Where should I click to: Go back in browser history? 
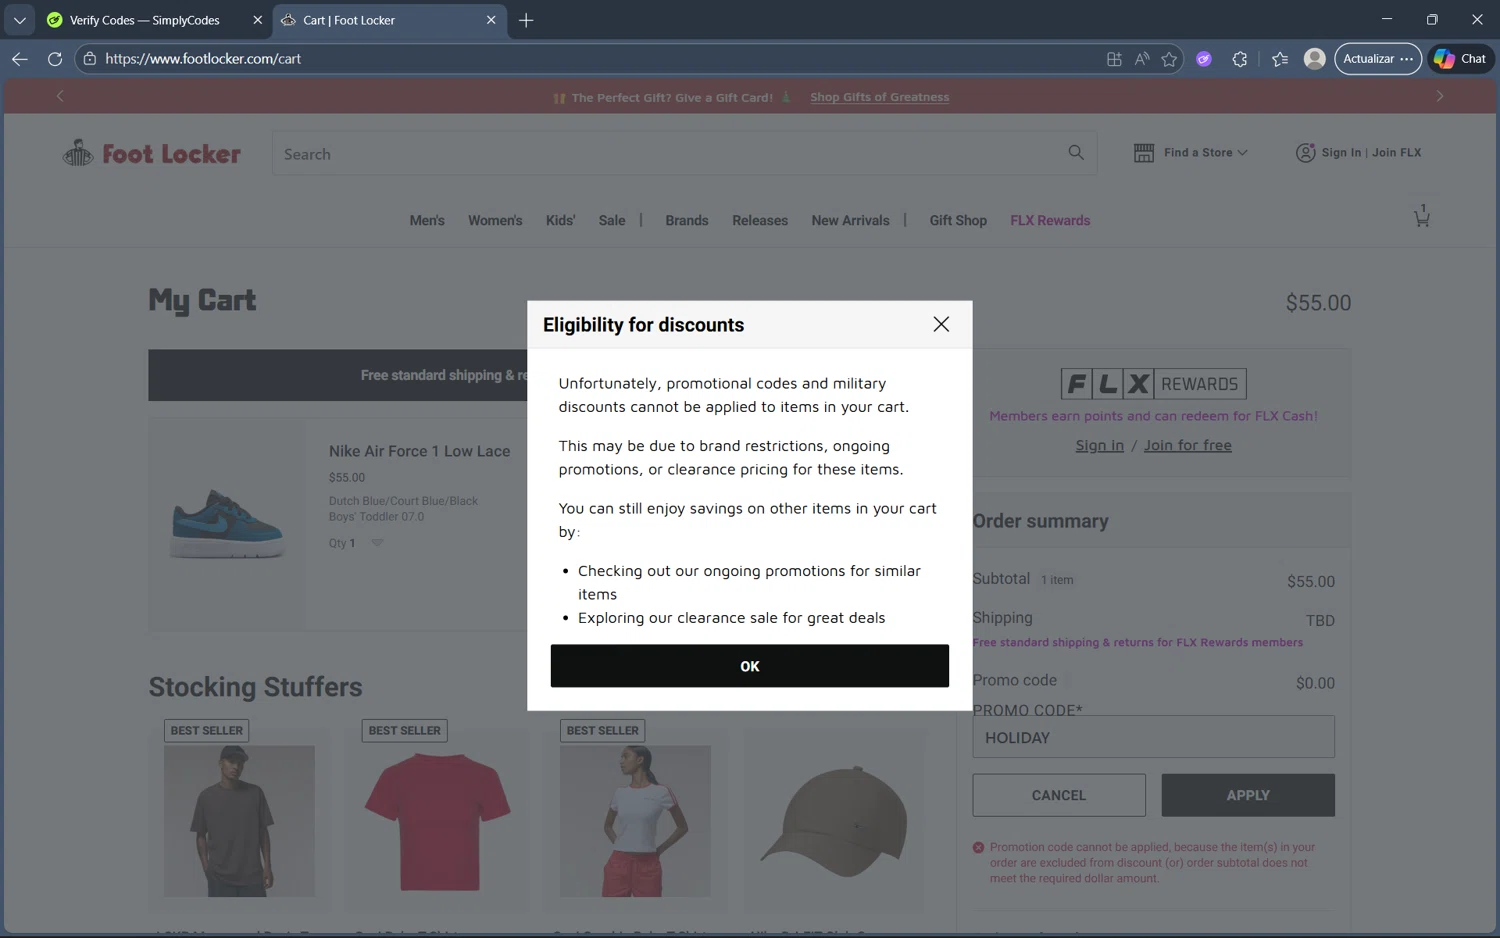coord(19,59)
